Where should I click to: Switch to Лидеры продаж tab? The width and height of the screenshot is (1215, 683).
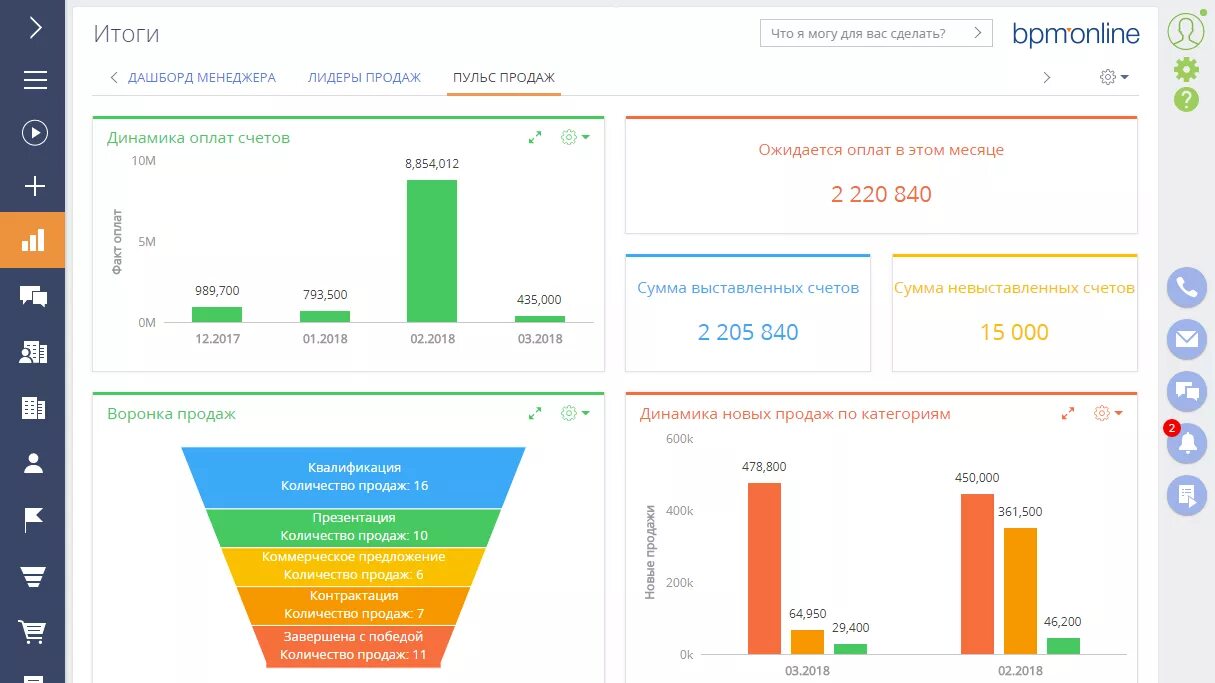[x=364, y=77]
